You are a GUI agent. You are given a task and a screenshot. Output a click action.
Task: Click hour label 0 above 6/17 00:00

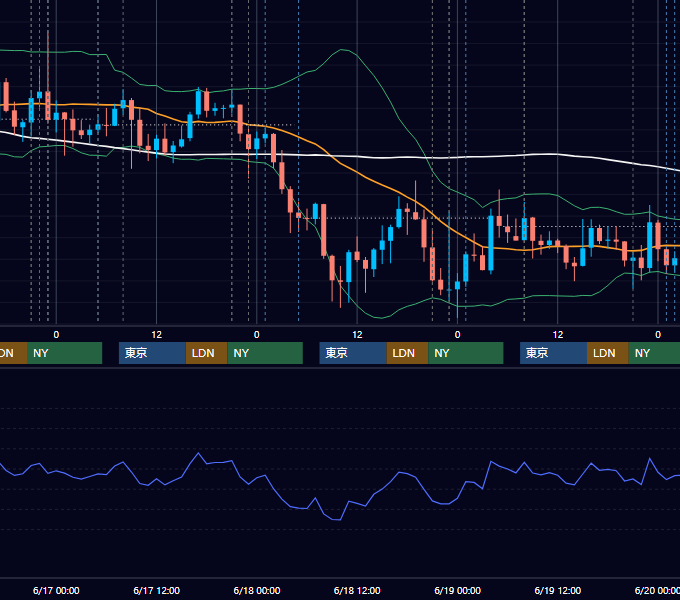56,335
